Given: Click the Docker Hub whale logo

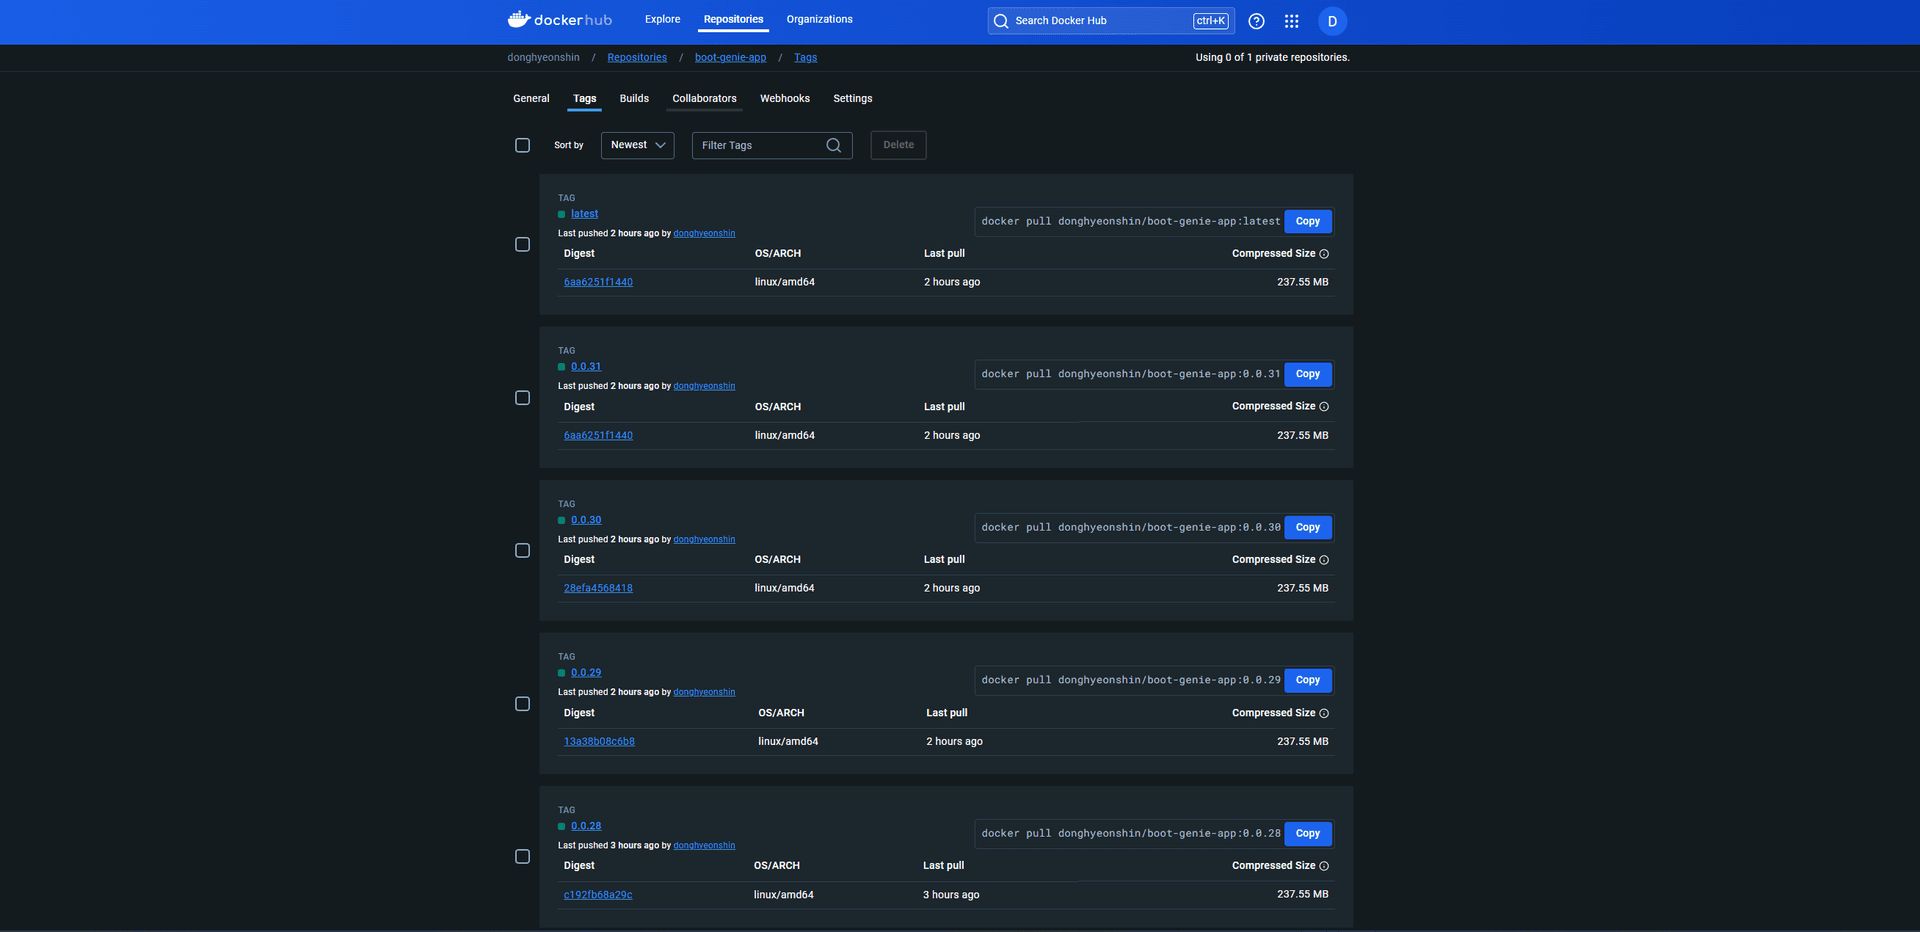Looking at the screenshot, I should tap(560, 19).
